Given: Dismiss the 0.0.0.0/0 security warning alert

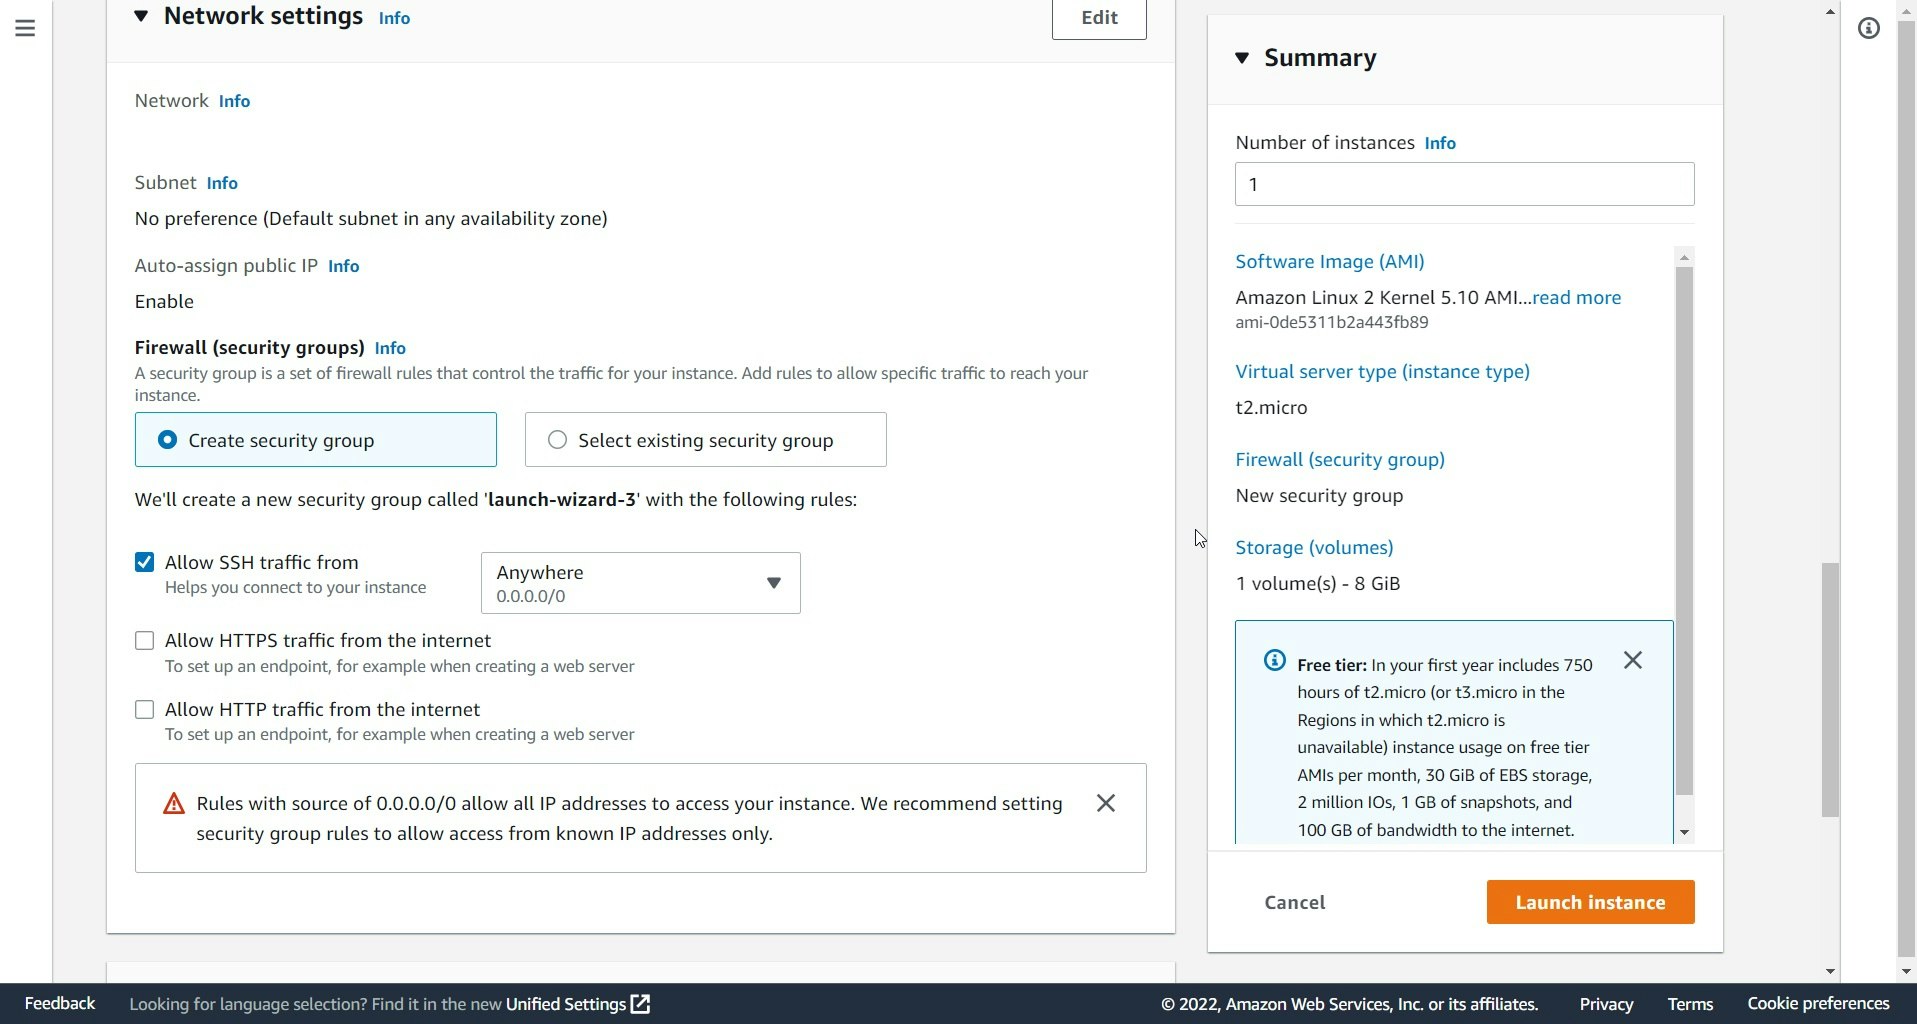Looking at the screenshot, I should 1106,802.
